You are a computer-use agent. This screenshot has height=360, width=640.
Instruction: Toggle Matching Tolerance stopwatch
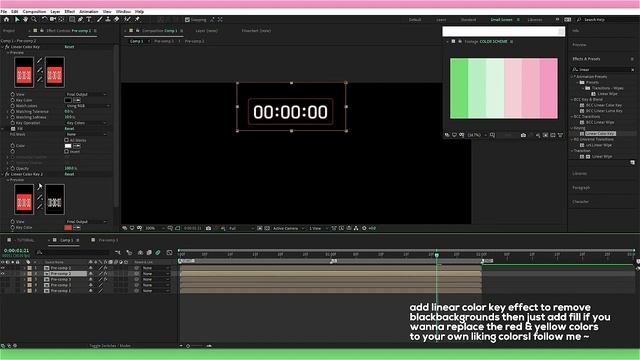[13, 111]
